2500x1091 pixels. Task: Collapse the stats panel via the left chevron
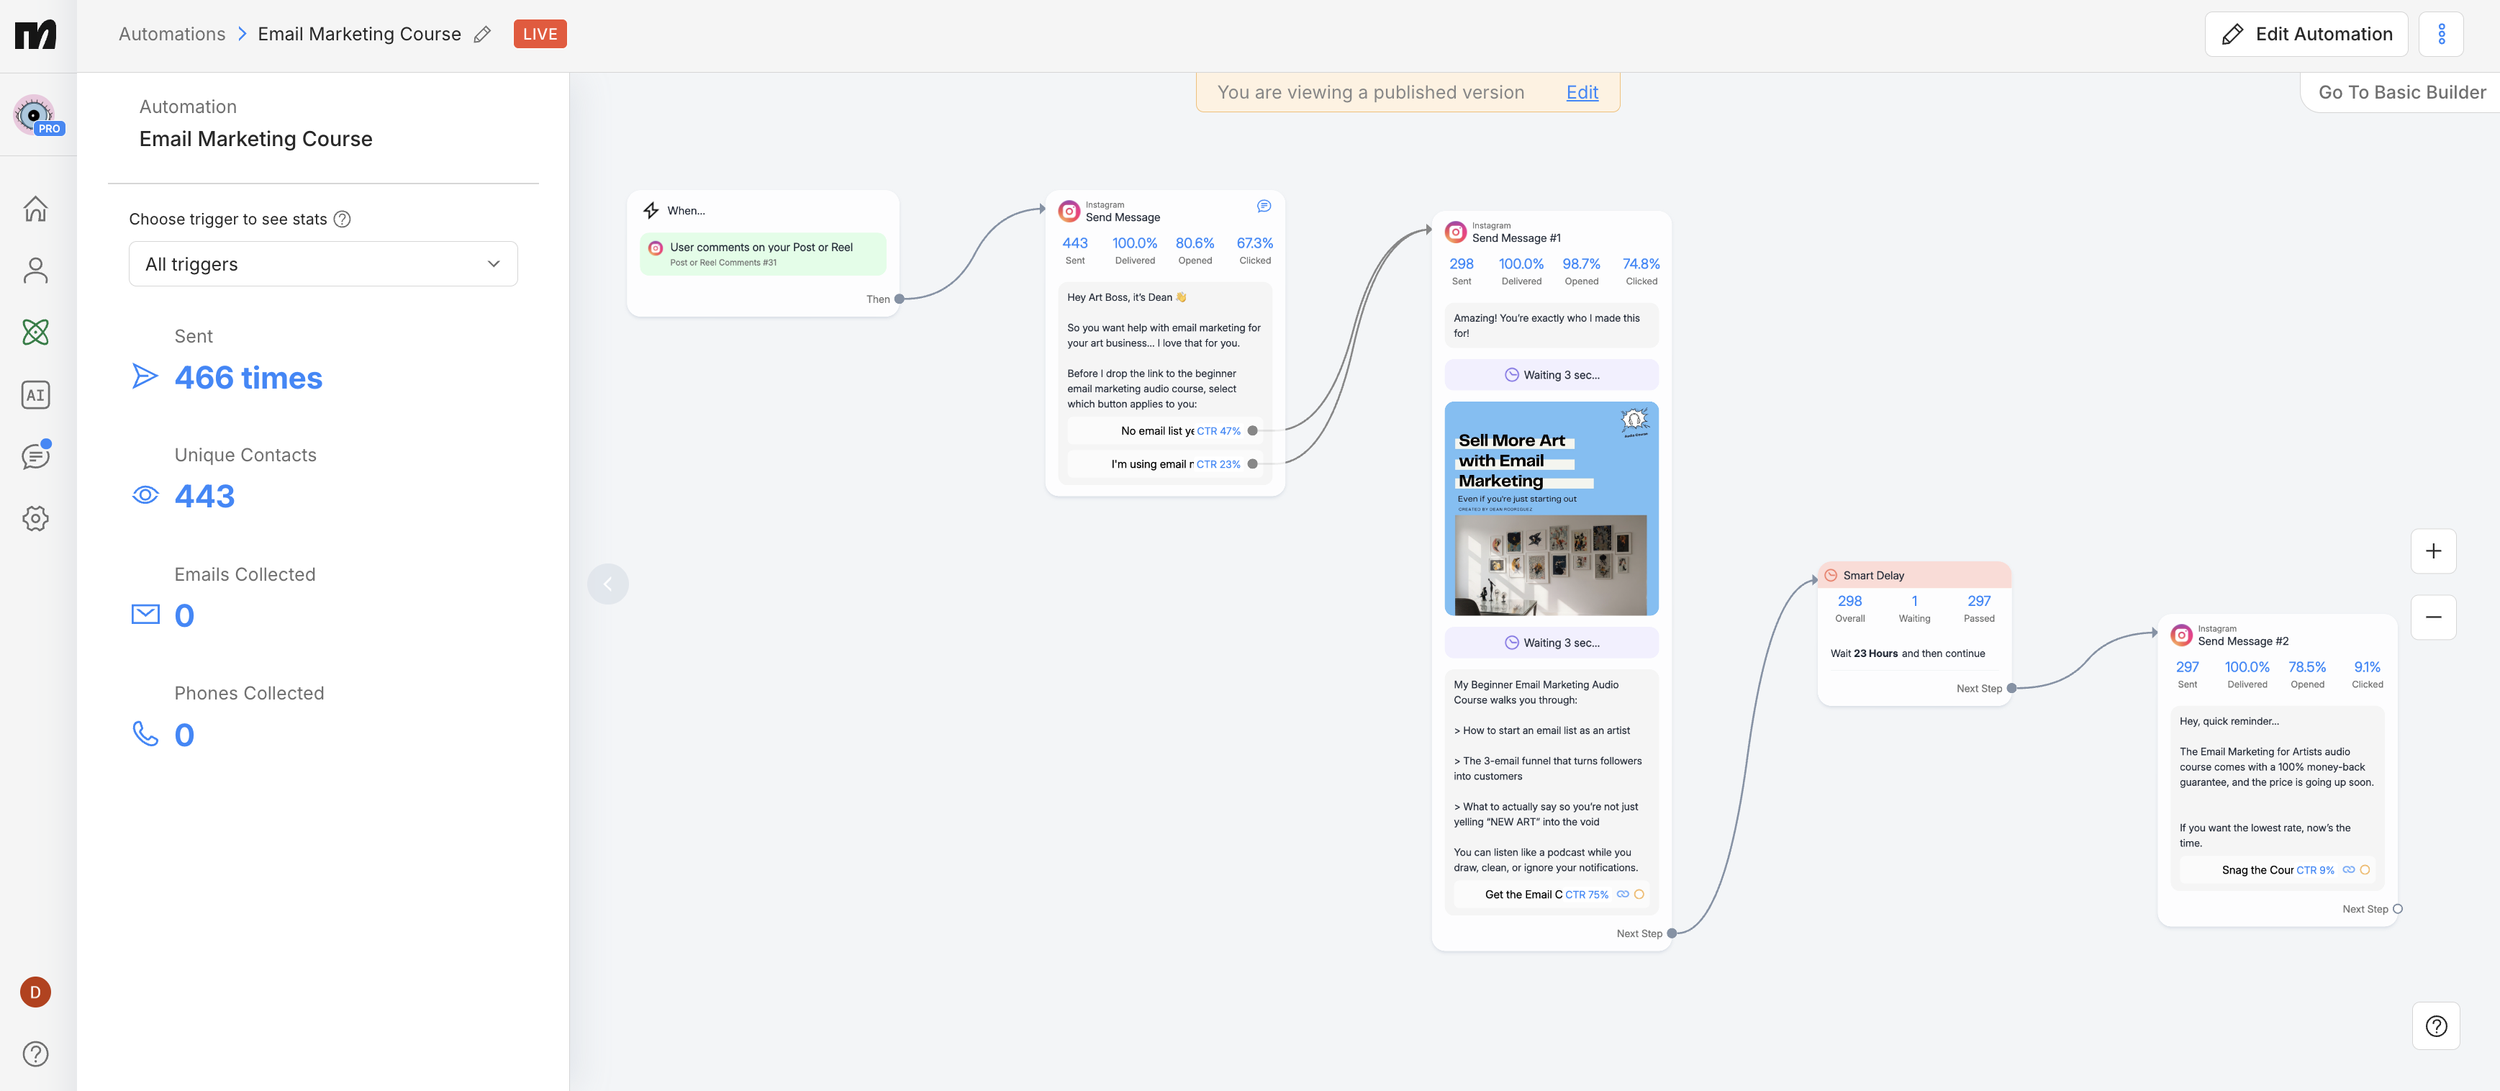608,583
